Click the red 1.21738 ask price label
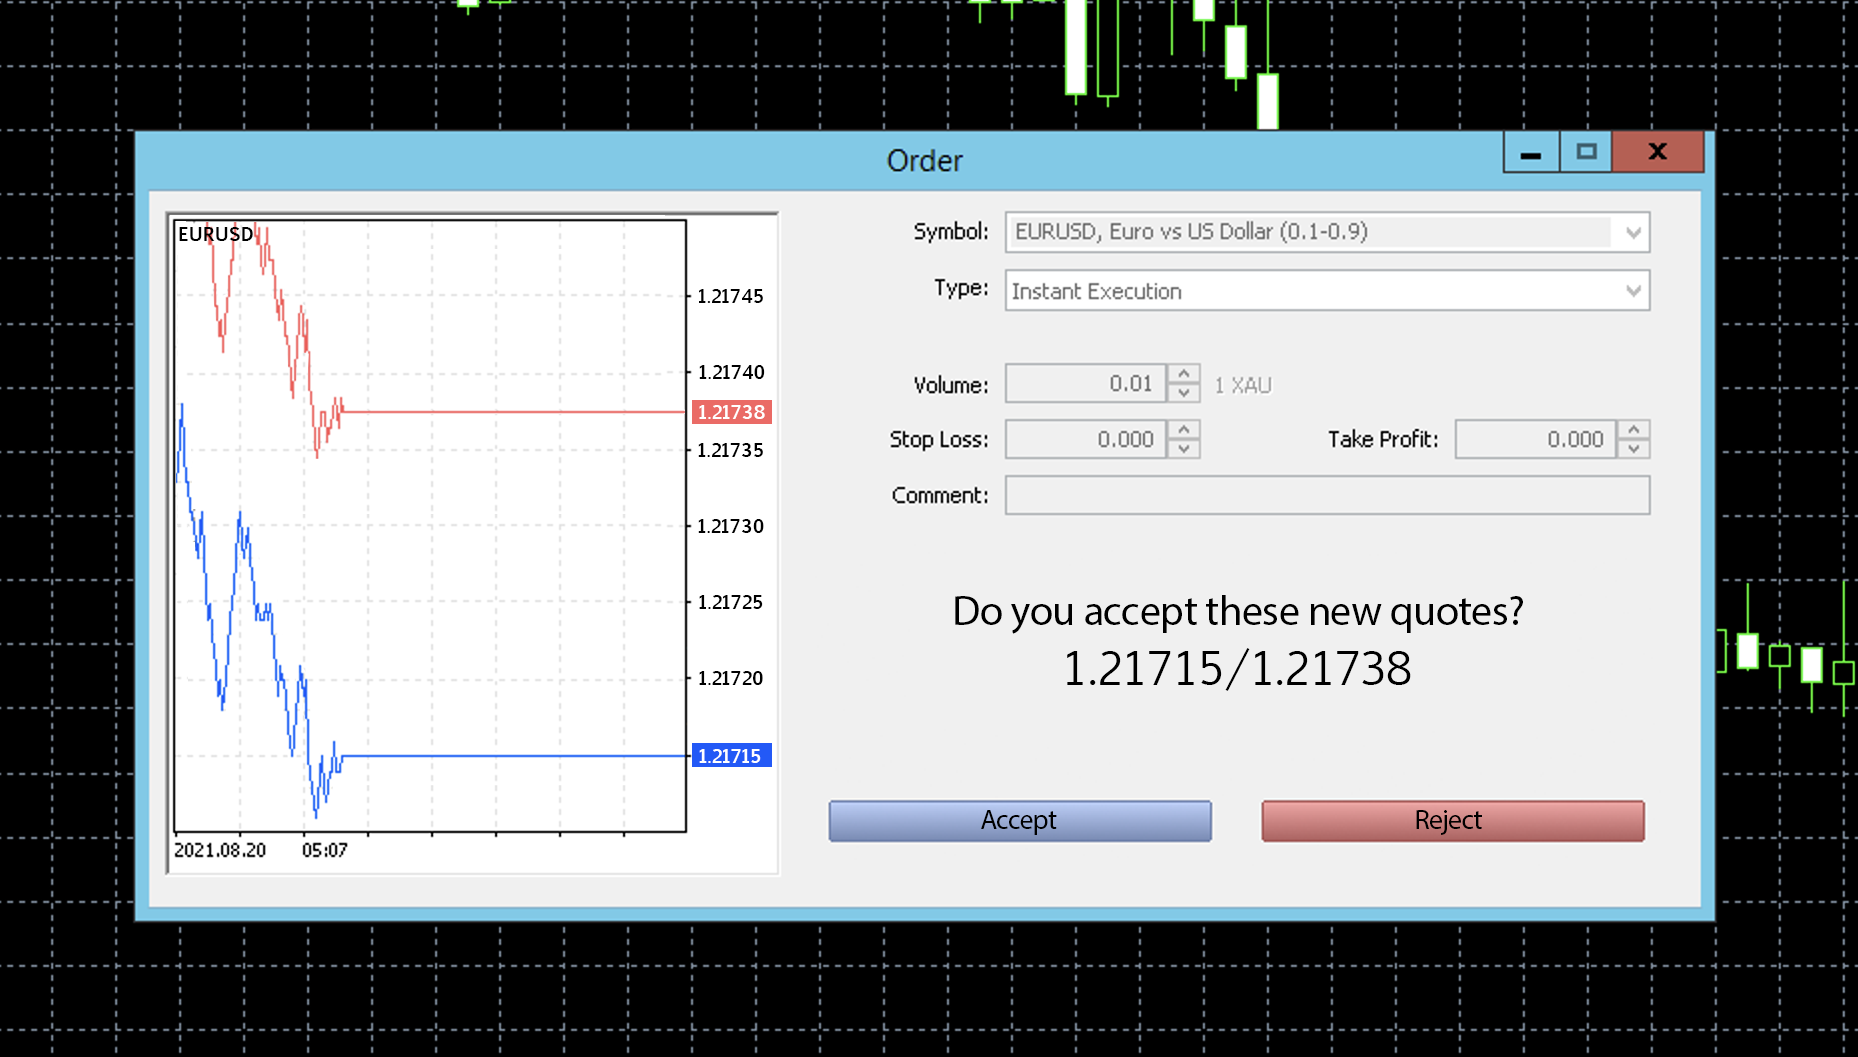This screenshot has height=1057, width=1858. (731, 412)
